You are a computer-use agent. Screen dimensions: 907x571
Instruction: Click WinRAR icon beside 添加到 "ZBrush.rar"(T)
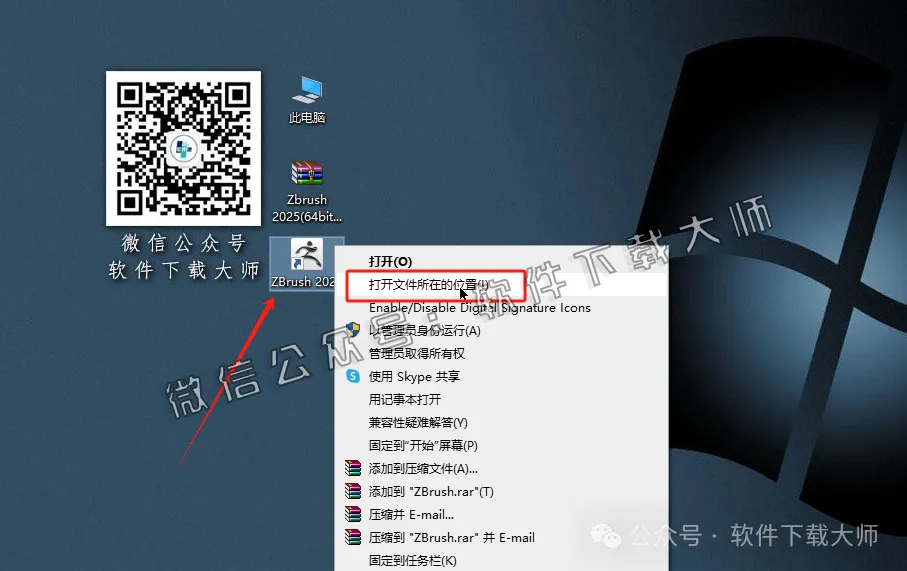(x=353, y=491)
